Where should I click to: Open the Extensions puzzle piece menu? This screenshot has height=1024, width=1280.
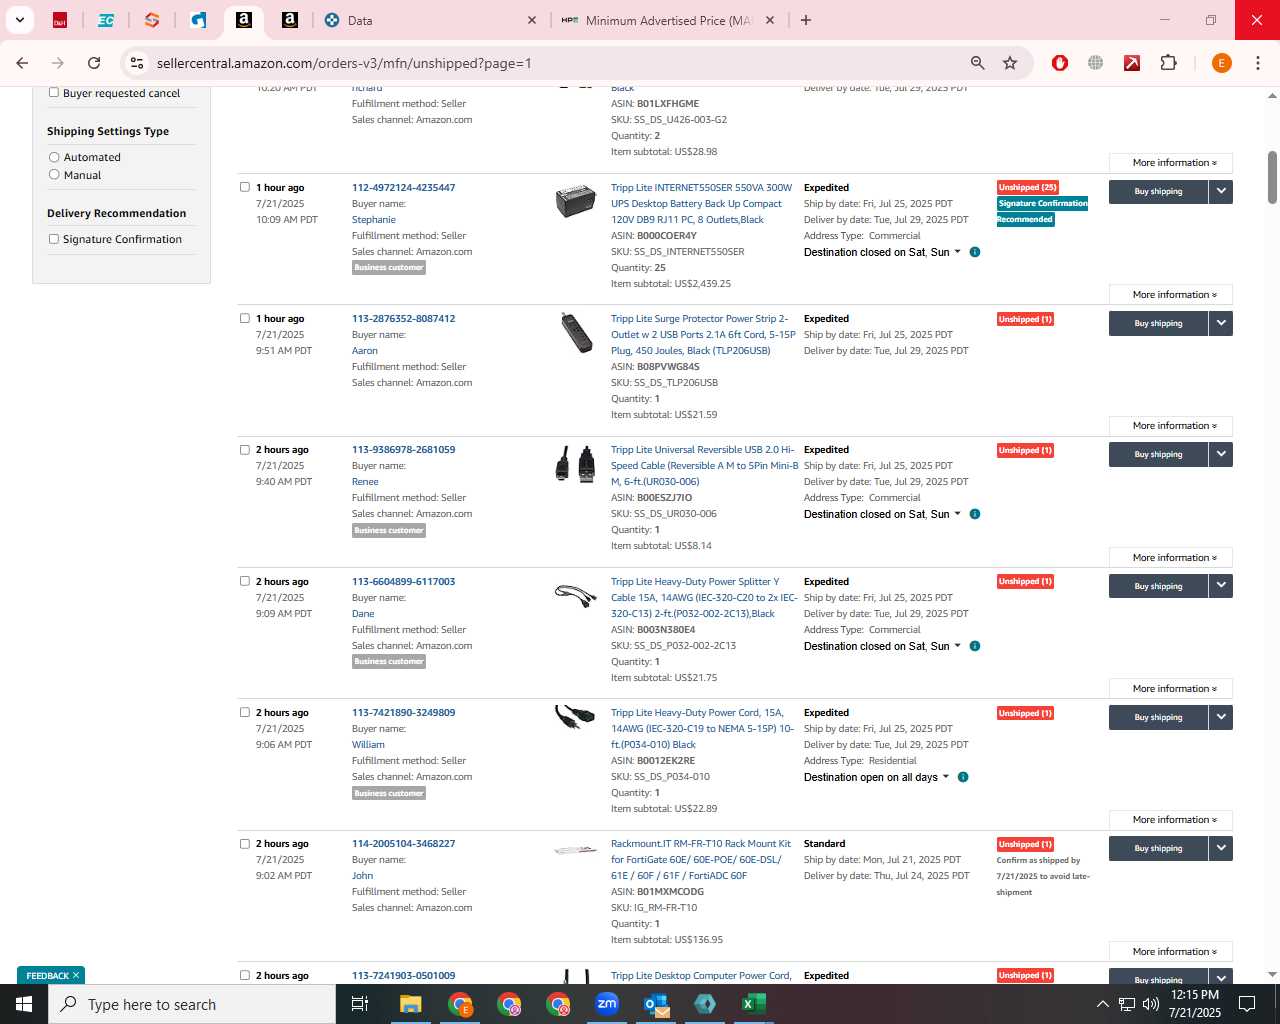(x=1168, y=63)
